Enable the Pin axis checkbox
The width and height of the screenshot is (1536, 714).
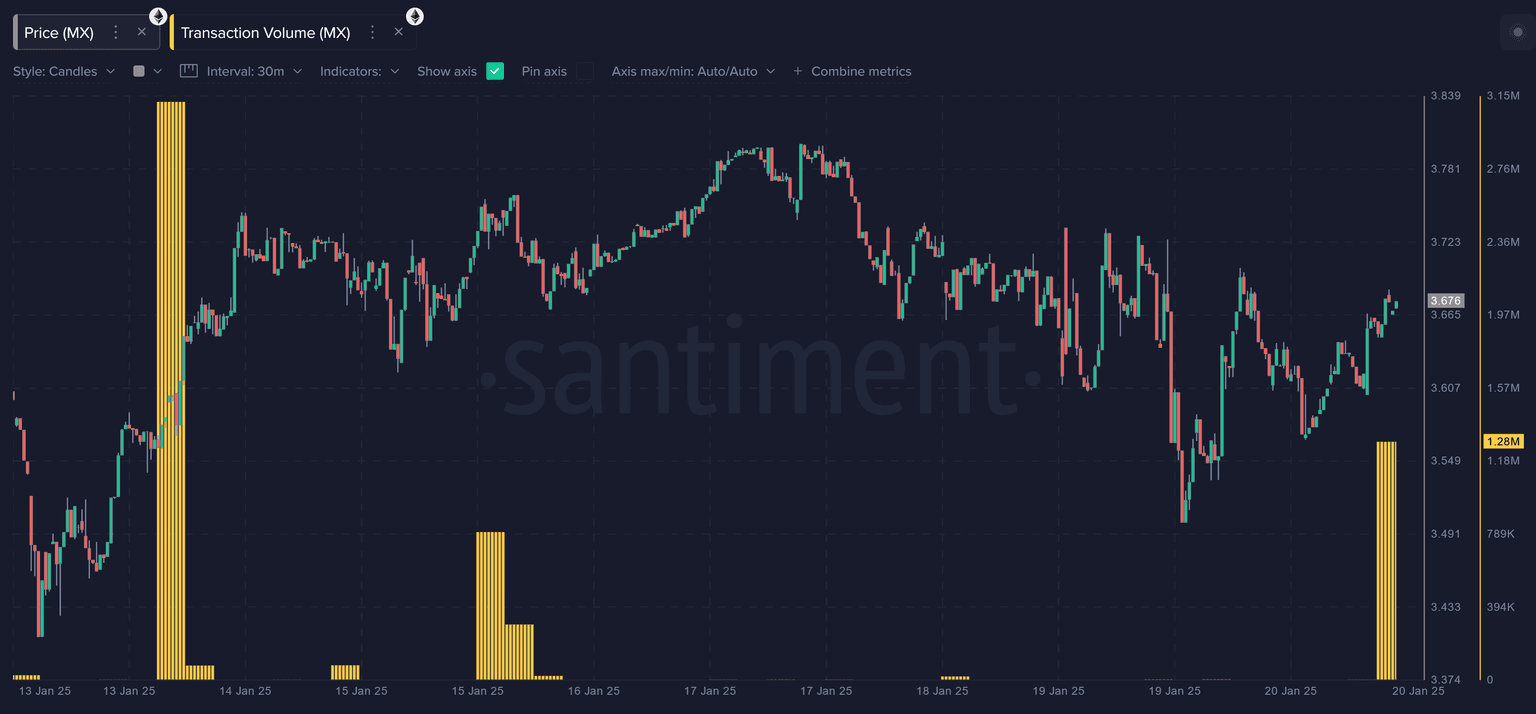point(585,71)
